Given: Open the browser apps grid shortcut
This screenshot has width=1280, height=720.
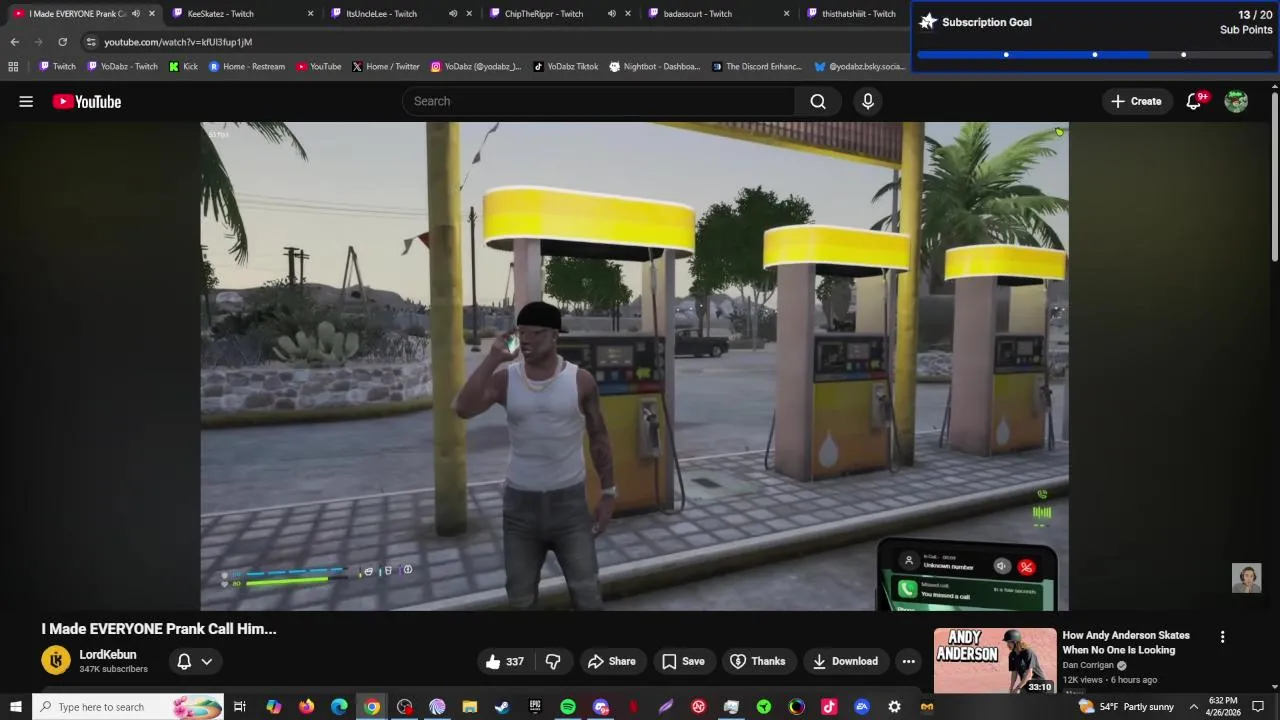Looking at the screenshot, I should click(x=13, y=67).
